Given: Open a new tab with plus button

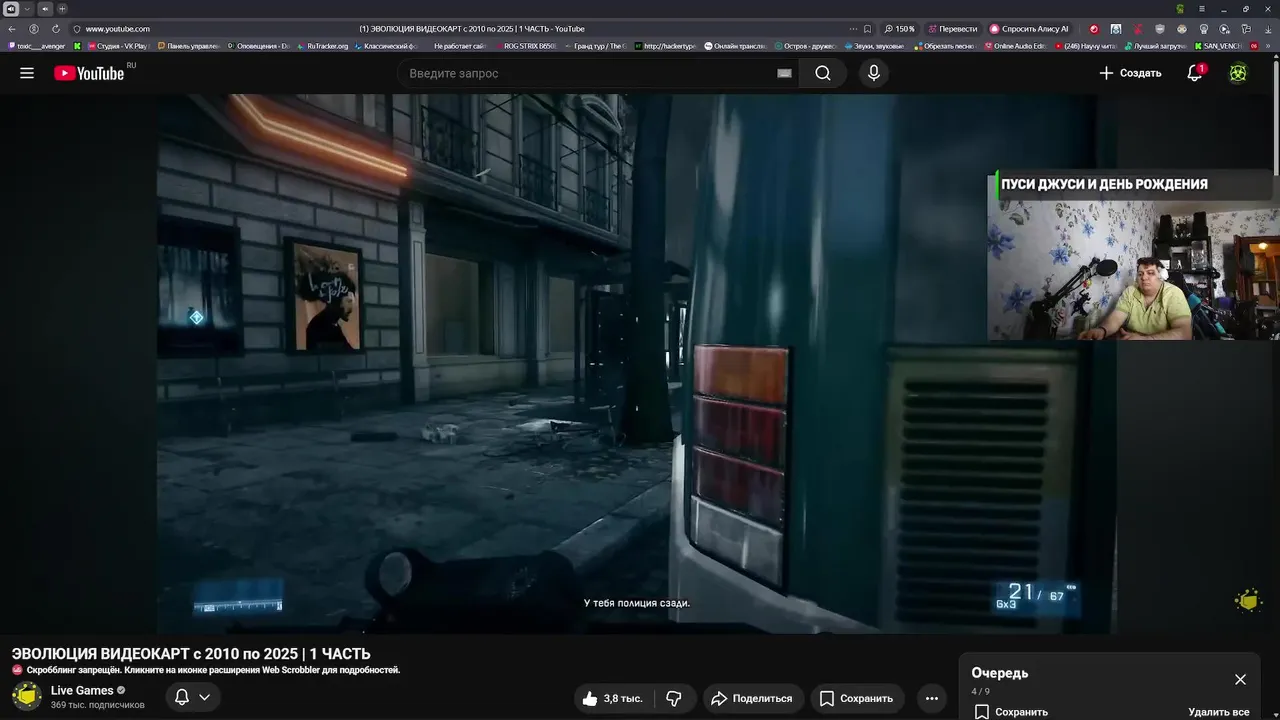Looking at the screenshot, I should (62, 9).
